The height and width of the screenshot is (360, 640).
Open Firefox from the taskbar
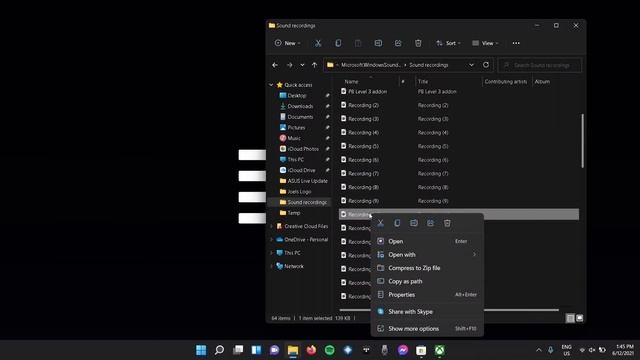click(311, 350)
